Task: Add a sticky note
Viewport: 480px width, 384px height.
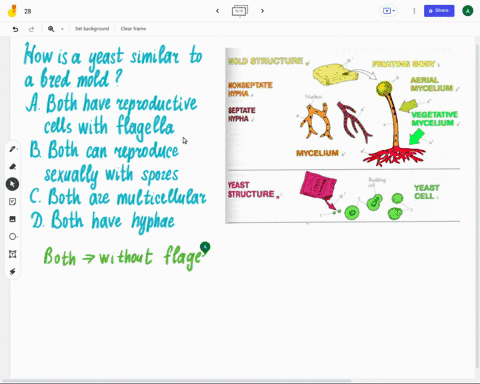Action: click(x=12, y=202)
